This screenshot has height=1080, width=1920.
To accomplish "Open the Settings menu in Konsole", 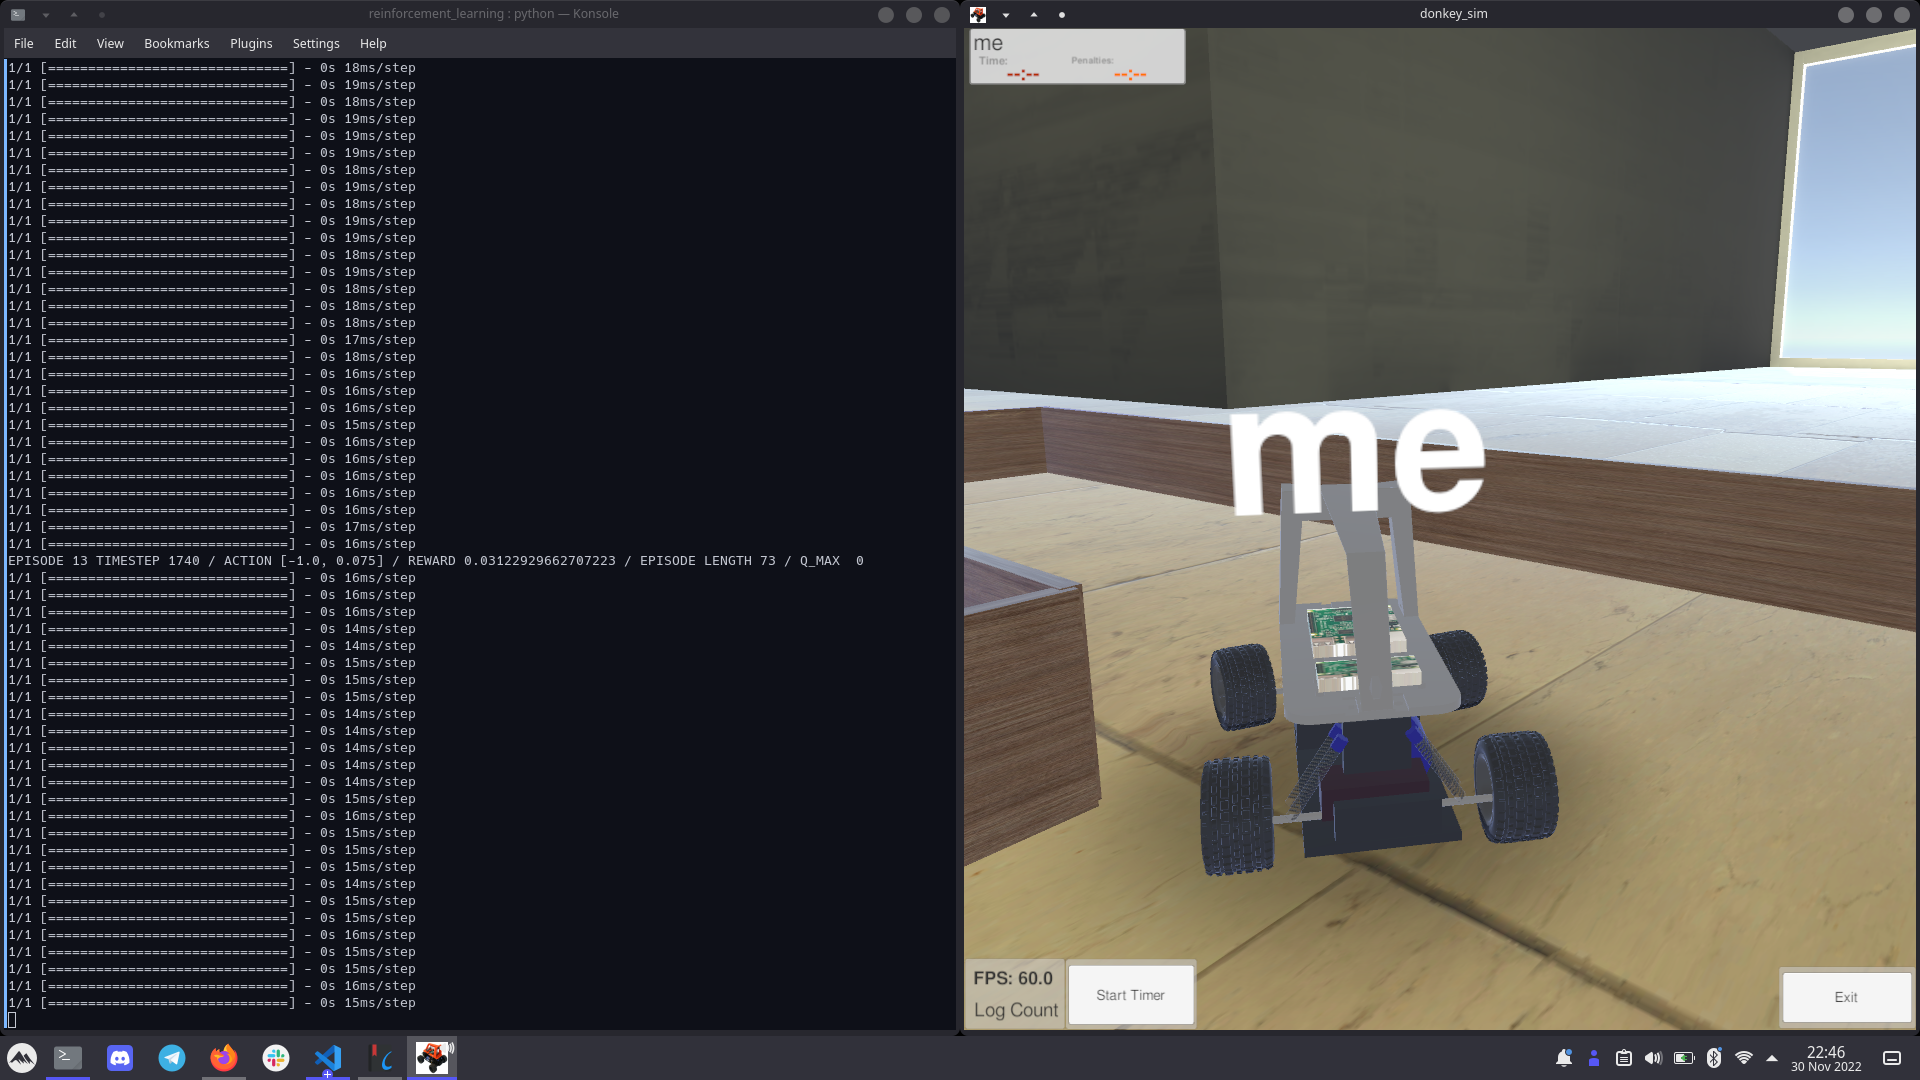I will coord(316,44).
